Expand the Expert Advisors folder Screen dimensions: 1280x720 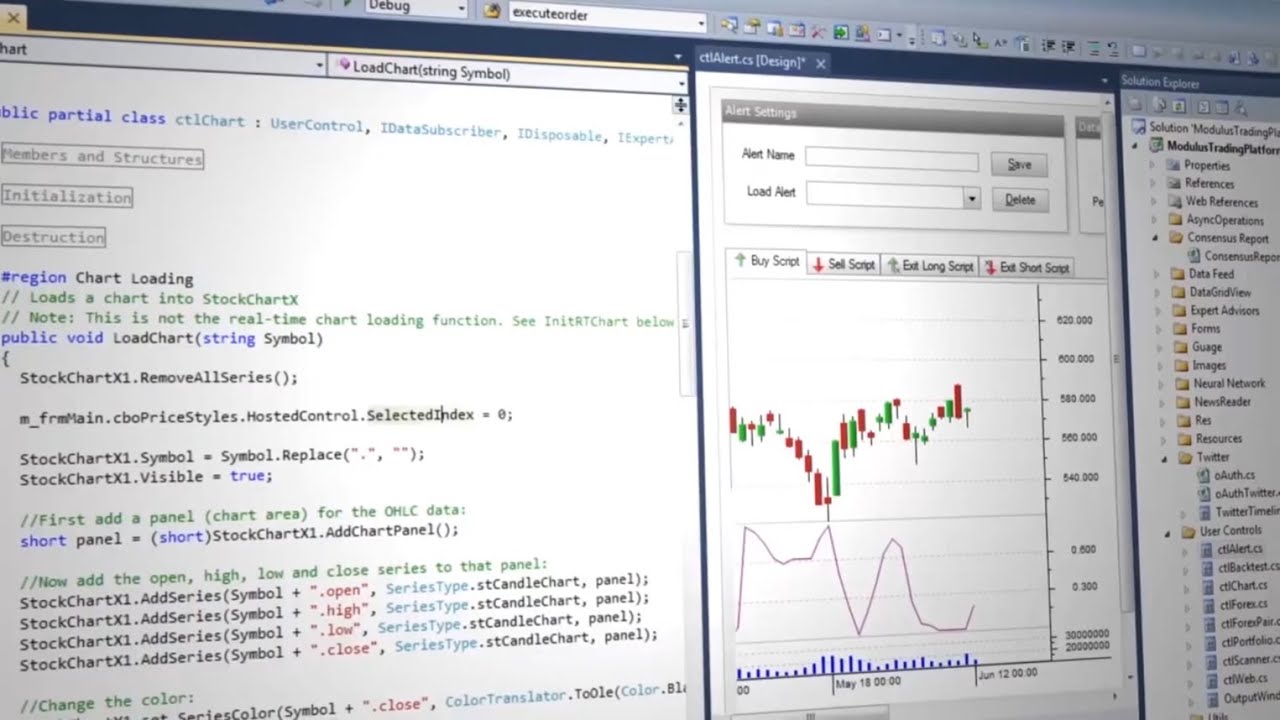pyautogui.click(x=1157, y=311)
